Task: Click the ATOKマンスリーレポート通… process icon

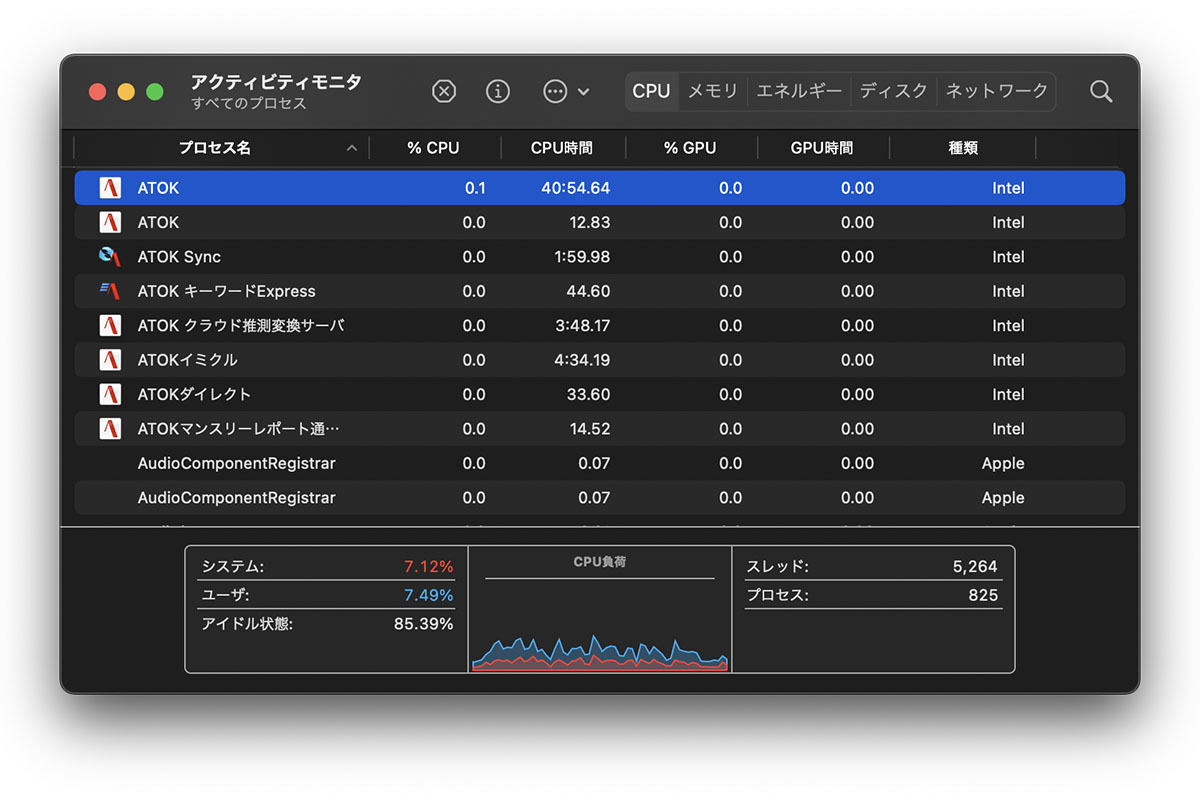Action: (110, 428)
